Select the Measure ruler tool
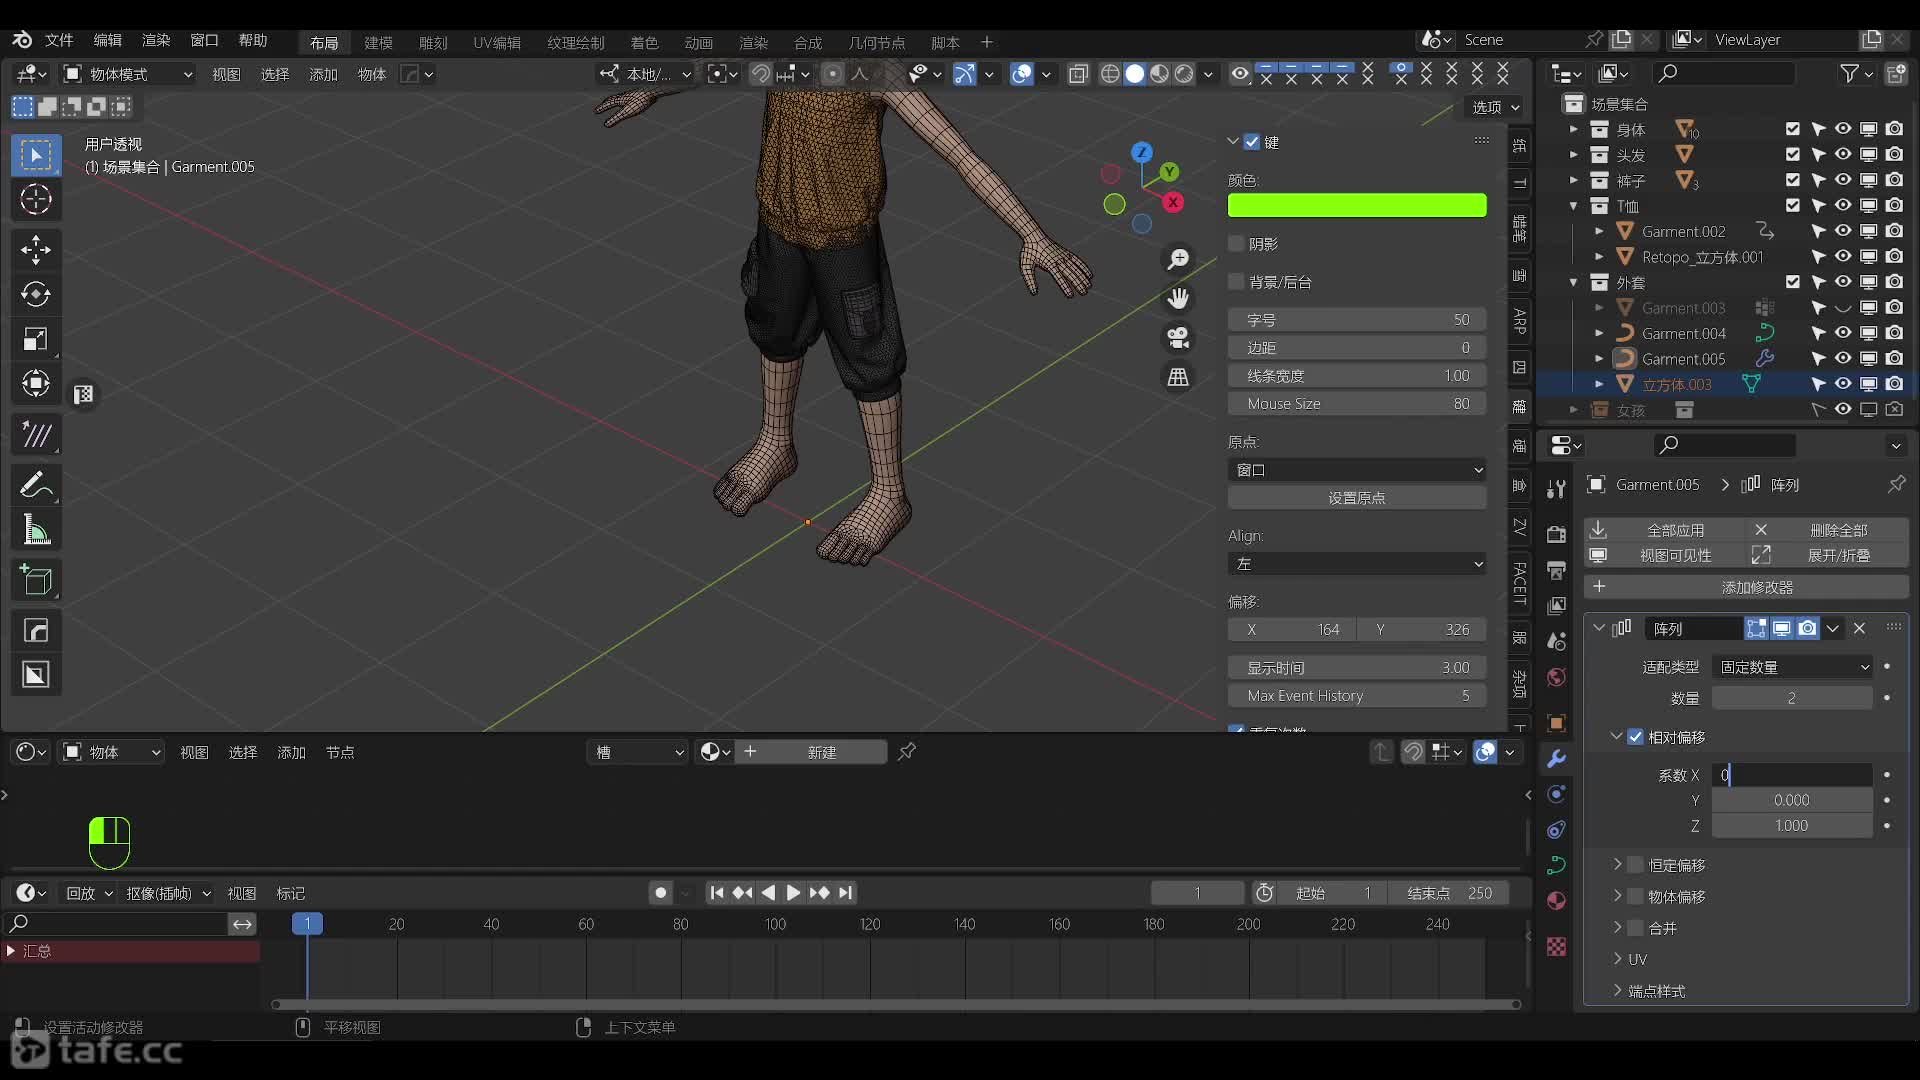 (x=36, y=530)
